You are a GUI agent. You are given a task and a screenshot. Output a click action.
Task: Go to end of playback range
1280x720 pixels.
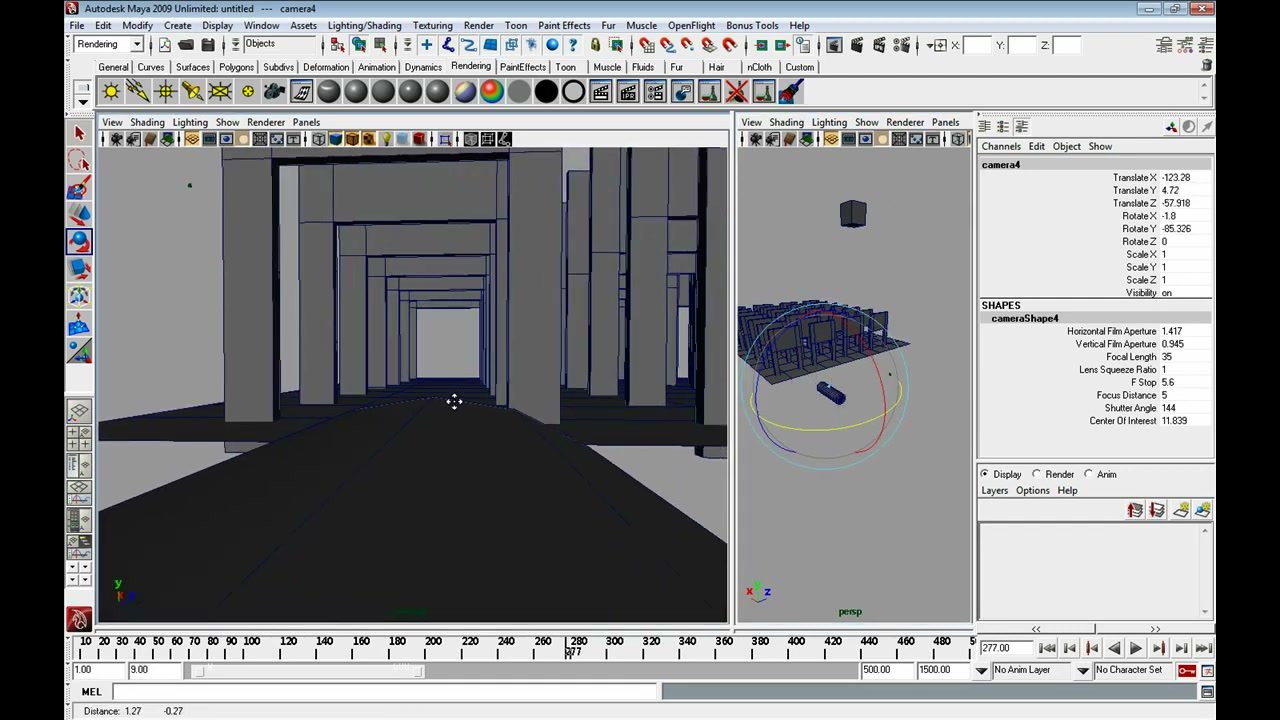click(1203, 649)
